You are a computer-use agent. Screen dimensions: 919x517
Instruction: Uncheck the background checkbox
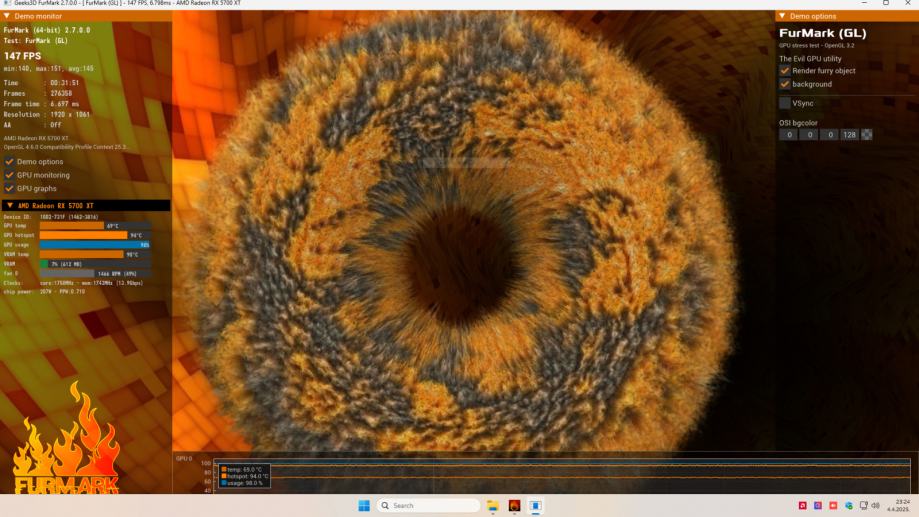[x=785, y=84]
